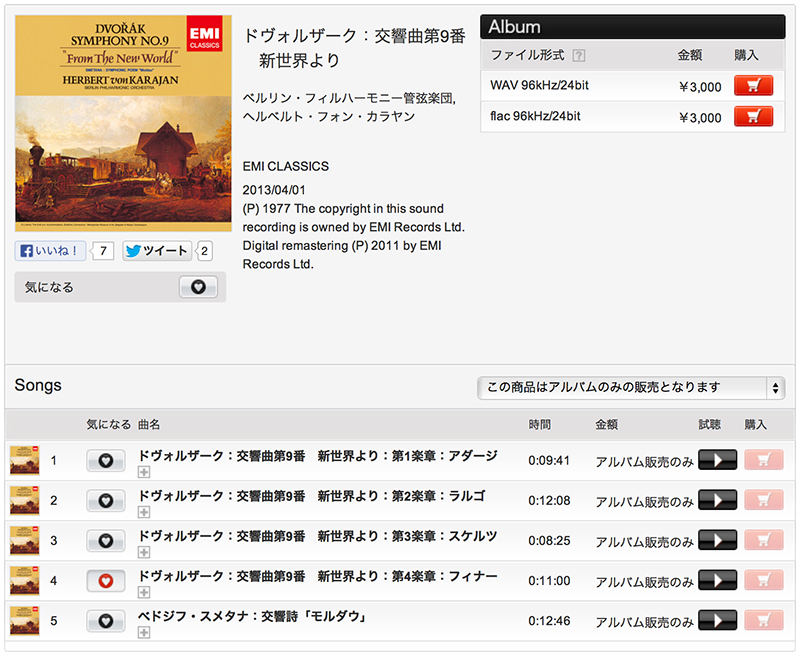Expand plus details under モルダウ track
Image resolution: width=800 pixels, height=656 pixels.
[144, 633]
